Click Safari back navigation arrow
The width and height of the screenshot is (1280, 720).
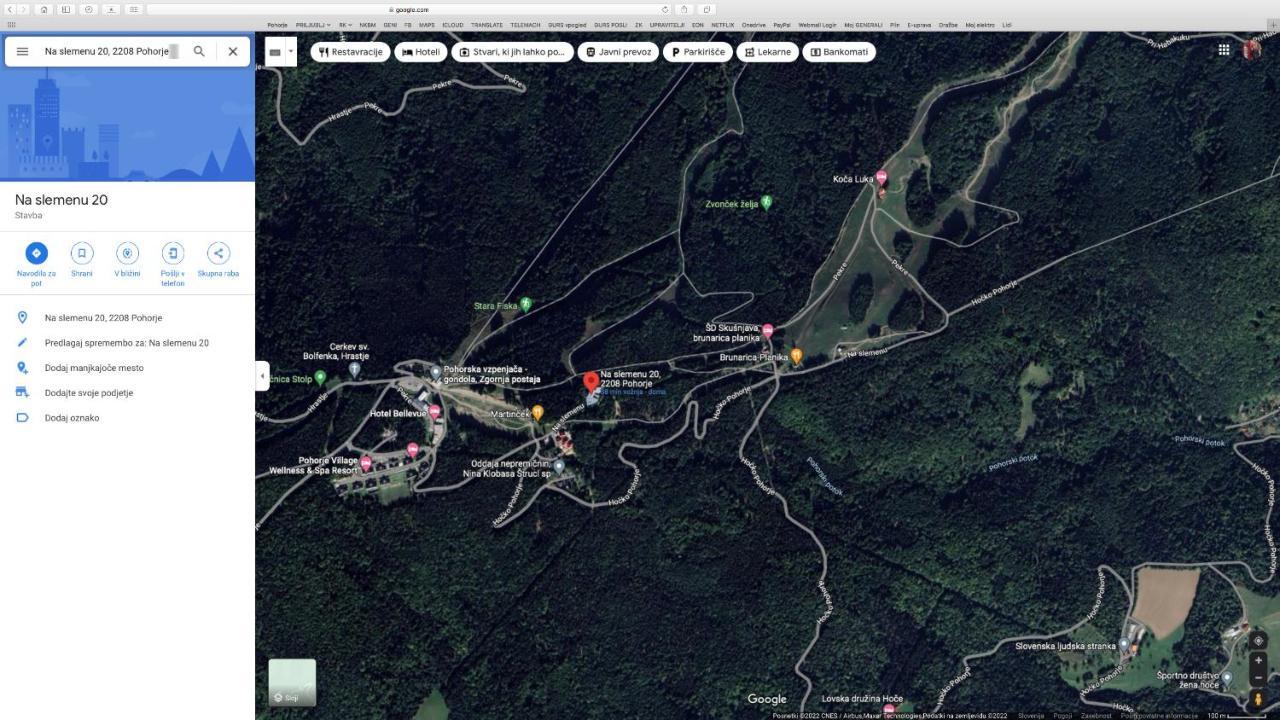pos(10,9)
